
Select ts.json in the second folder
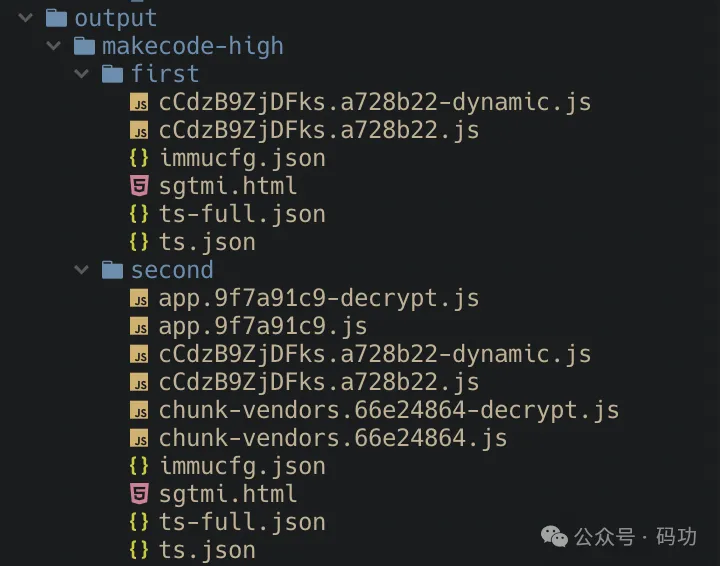pyautogui.click(x=207, y=550)
